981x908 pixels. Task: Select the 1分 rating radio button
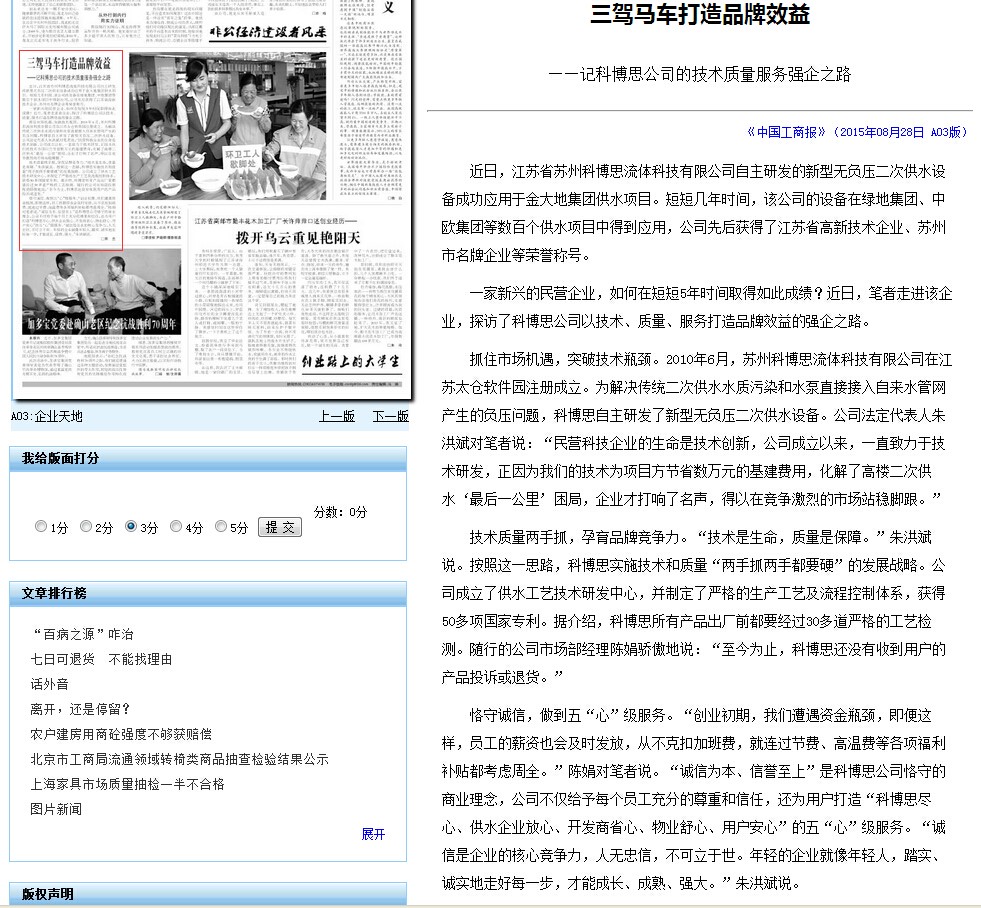[41, 527]
